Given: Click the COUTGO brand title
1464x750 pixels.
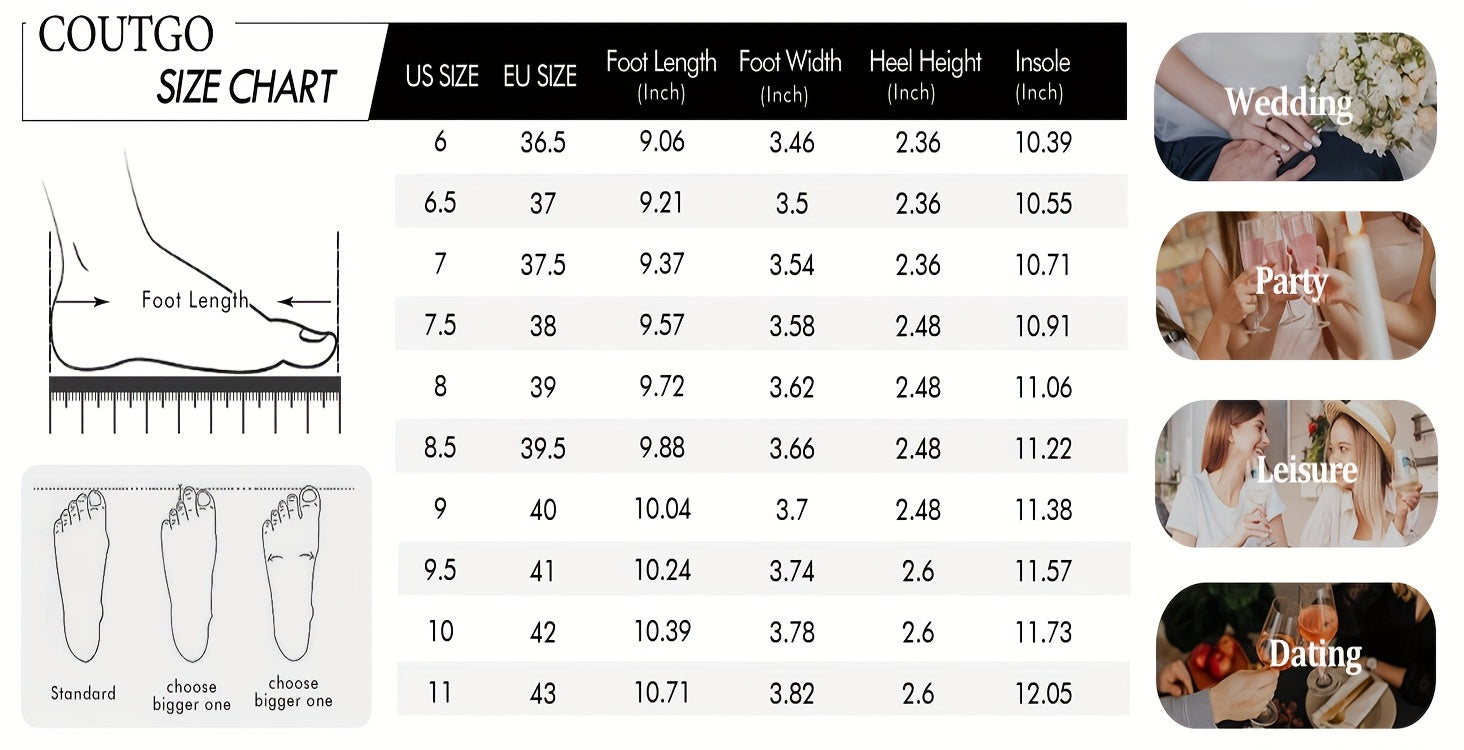Looking at the screenshot, I should (126, 36).
